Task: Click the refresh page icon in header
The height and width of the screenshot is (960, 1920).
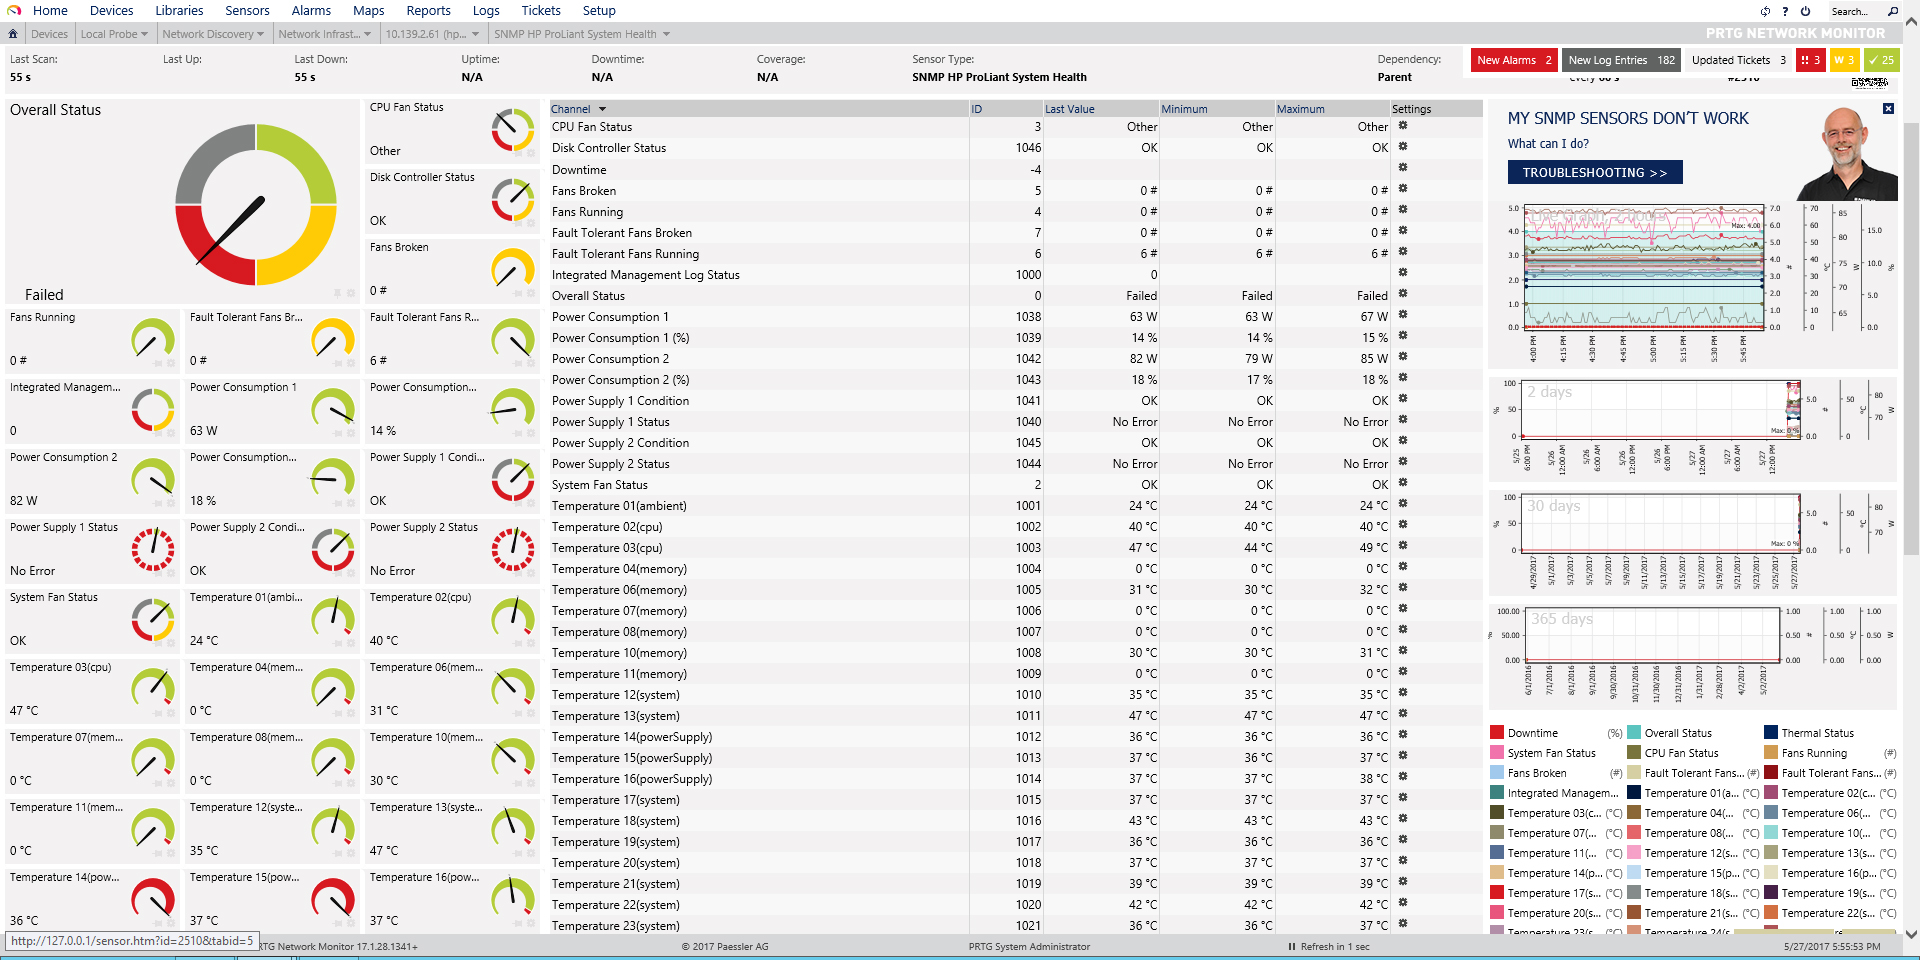Action: coord(1765,11)
